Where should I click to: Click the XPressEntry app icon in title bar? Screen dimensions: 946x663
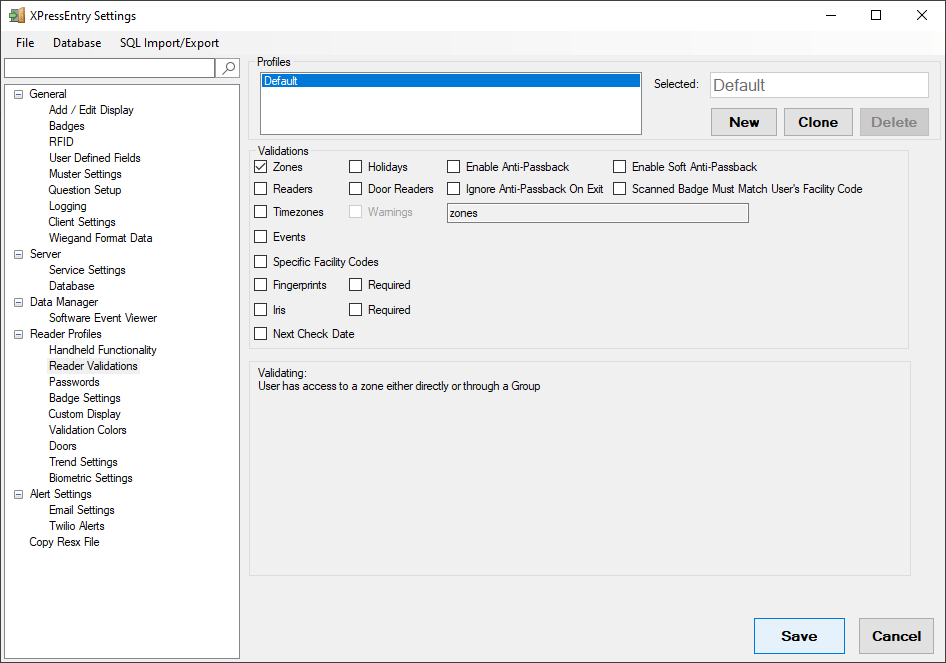pyautogui.click(x=17, y=15)
